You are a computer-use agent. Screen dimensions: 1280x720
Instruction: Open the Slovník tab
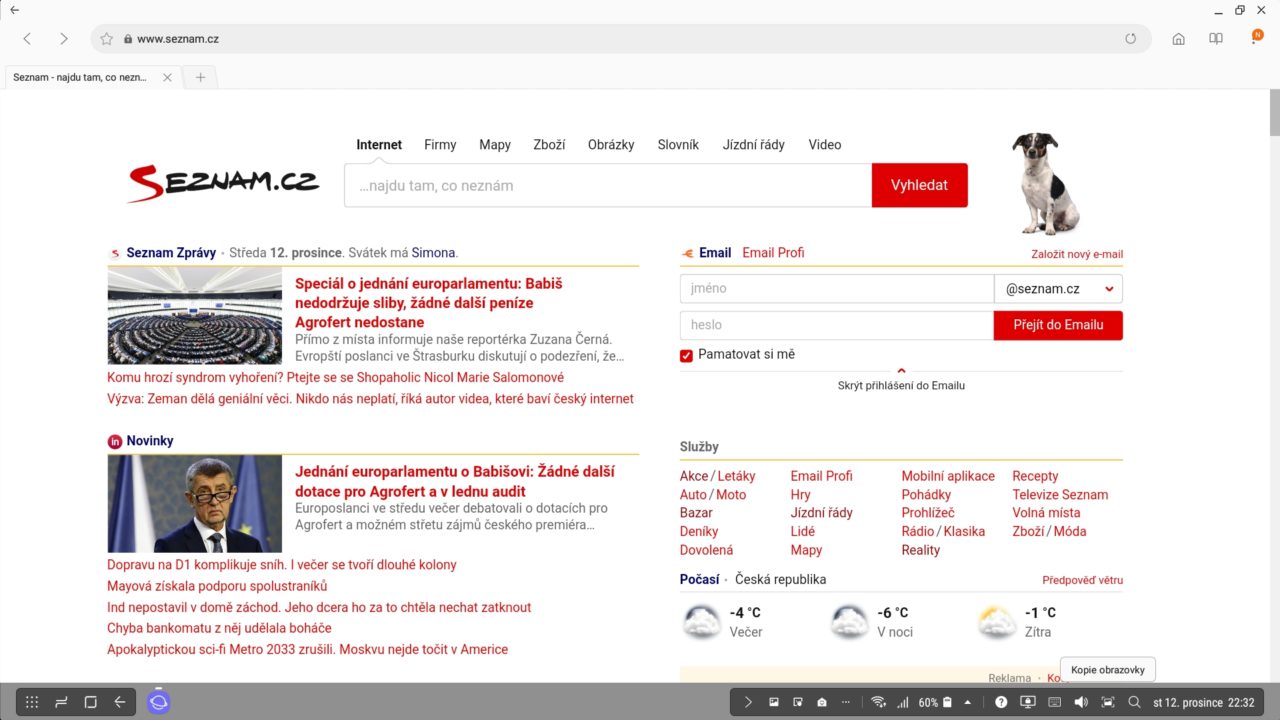point(678,145)
